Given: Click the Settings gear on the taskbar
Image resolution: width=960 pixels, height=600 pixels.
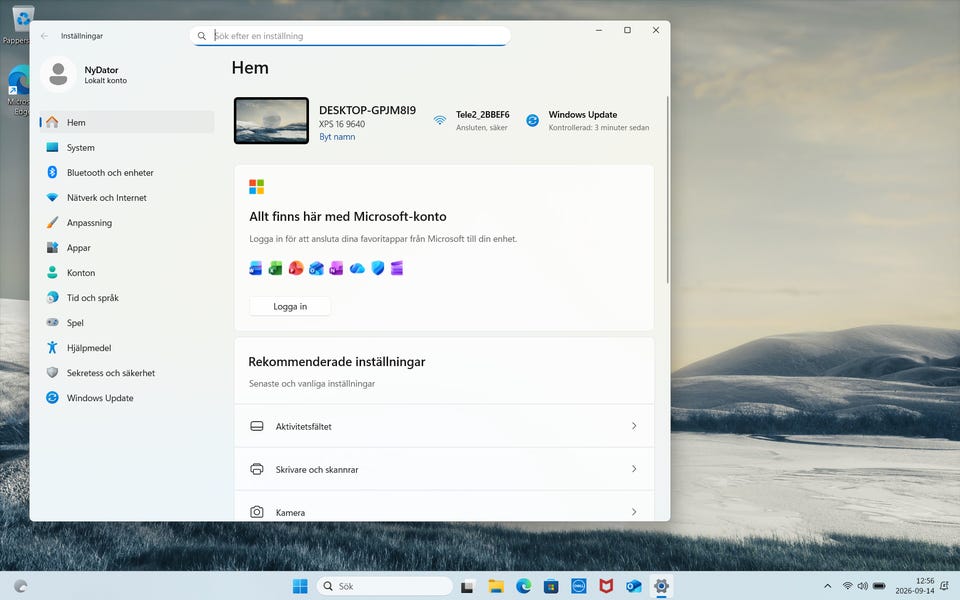Looking at the screenshot, I should (661, 587).
